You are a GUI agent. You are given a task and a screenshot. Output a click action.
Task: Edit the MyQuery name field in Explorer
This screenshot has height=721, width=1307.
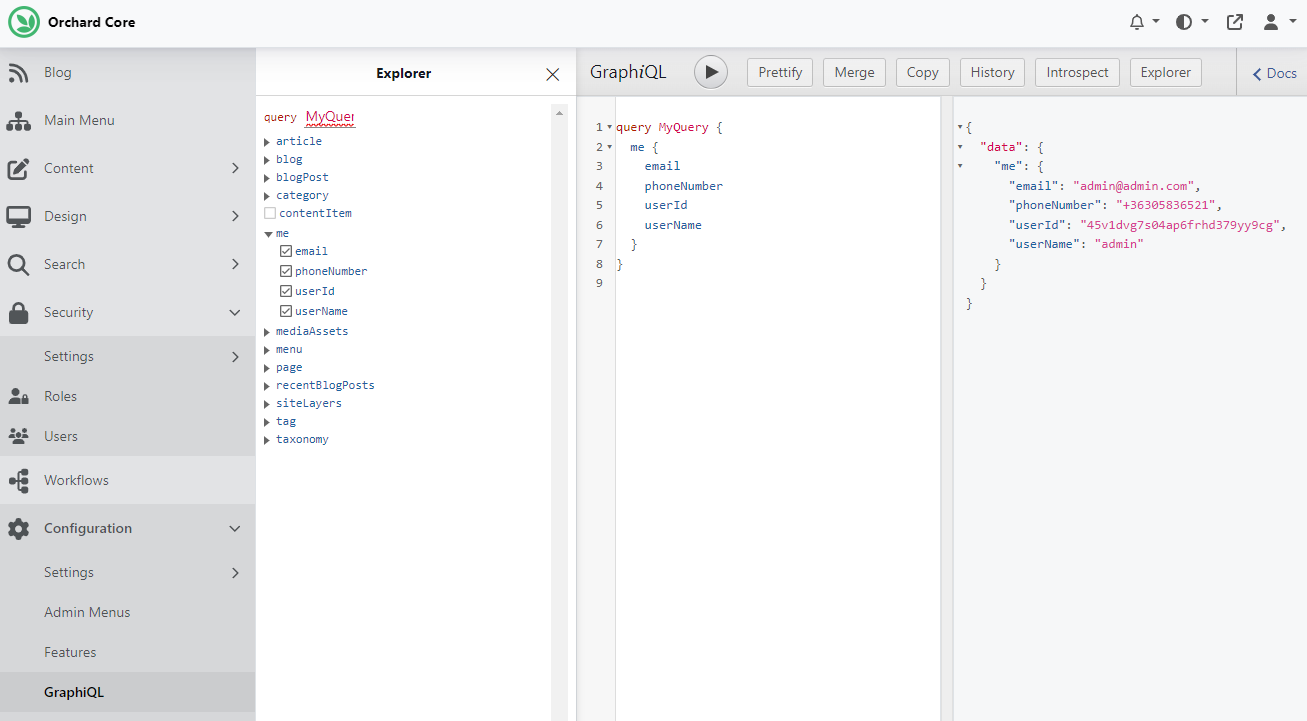(330, 117)
